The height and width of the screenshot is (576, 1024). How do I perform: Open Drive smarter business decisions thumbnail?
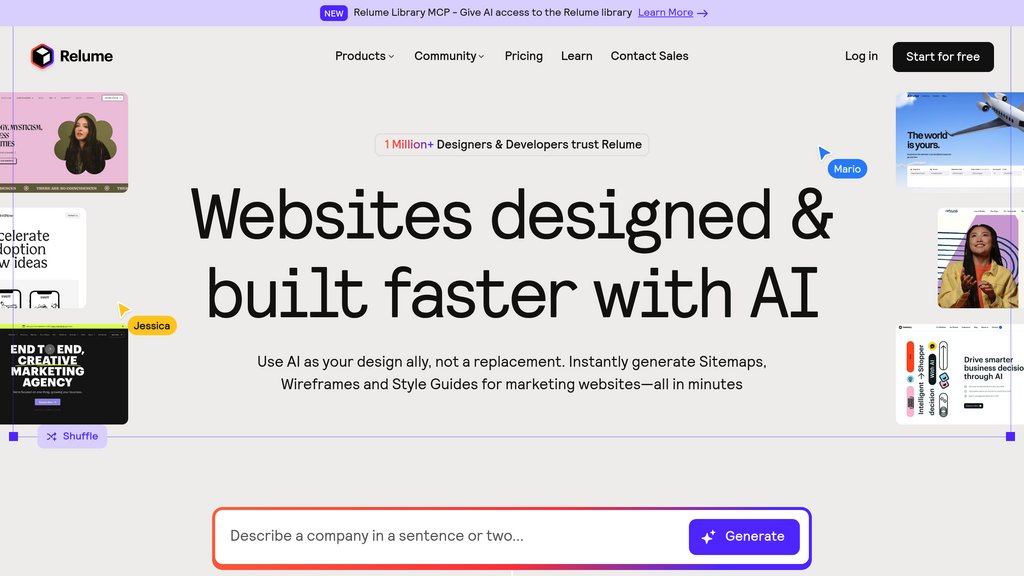tap(960, 374)
